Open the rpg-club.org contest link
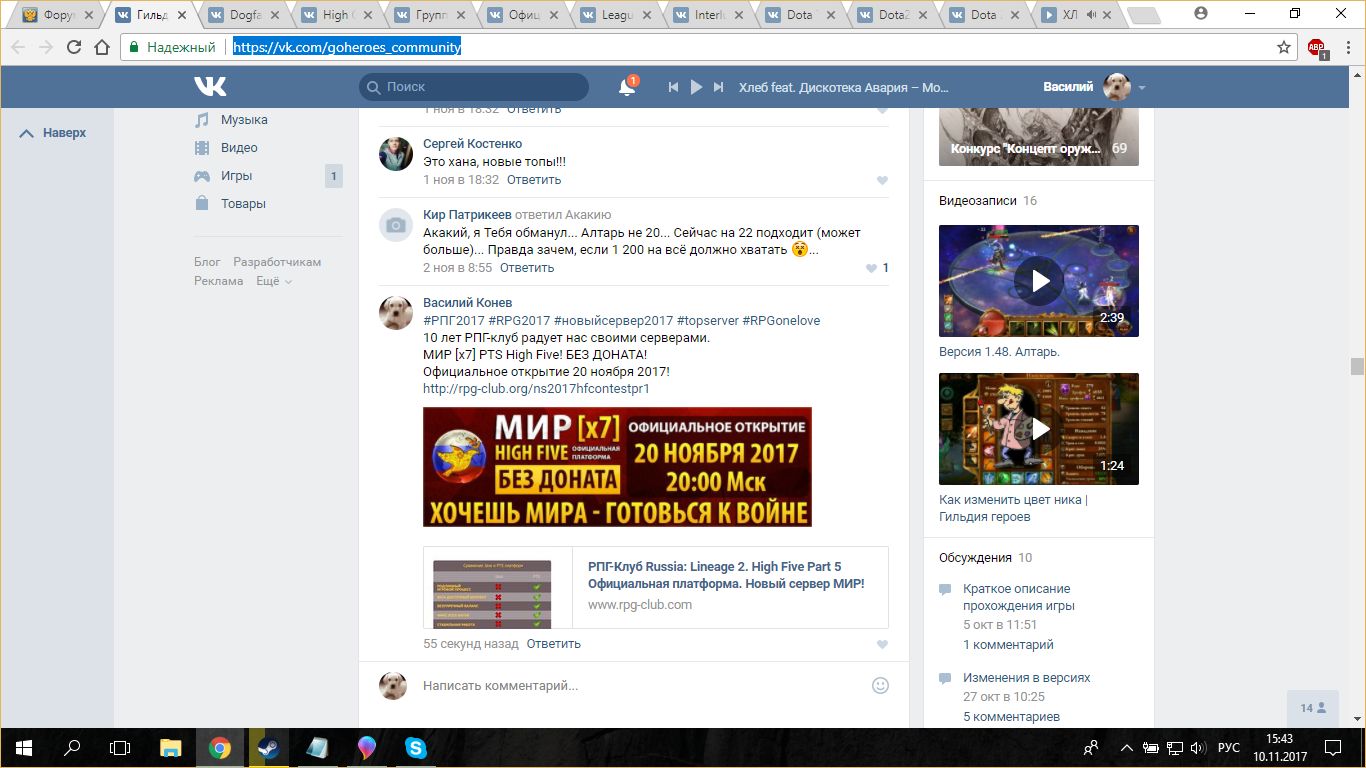The height and width of the screenshot is (768, 1366). (535, 389)
